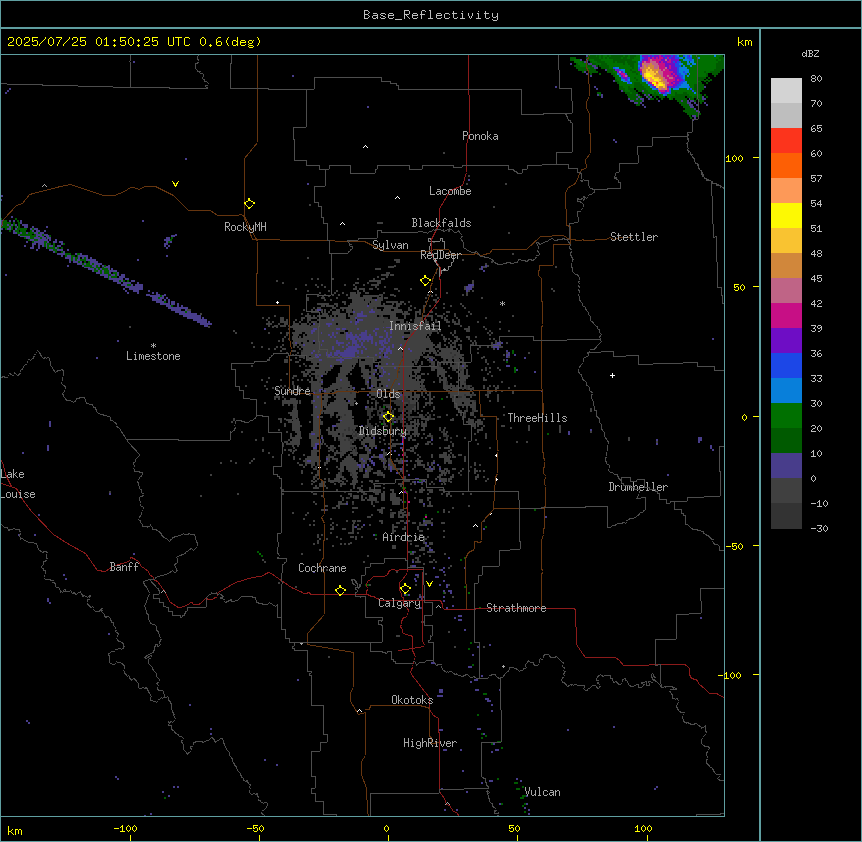This screenshot has width=862, height=842.
Task: Click the Base_Reflectivity title
Action: point(431,15)
